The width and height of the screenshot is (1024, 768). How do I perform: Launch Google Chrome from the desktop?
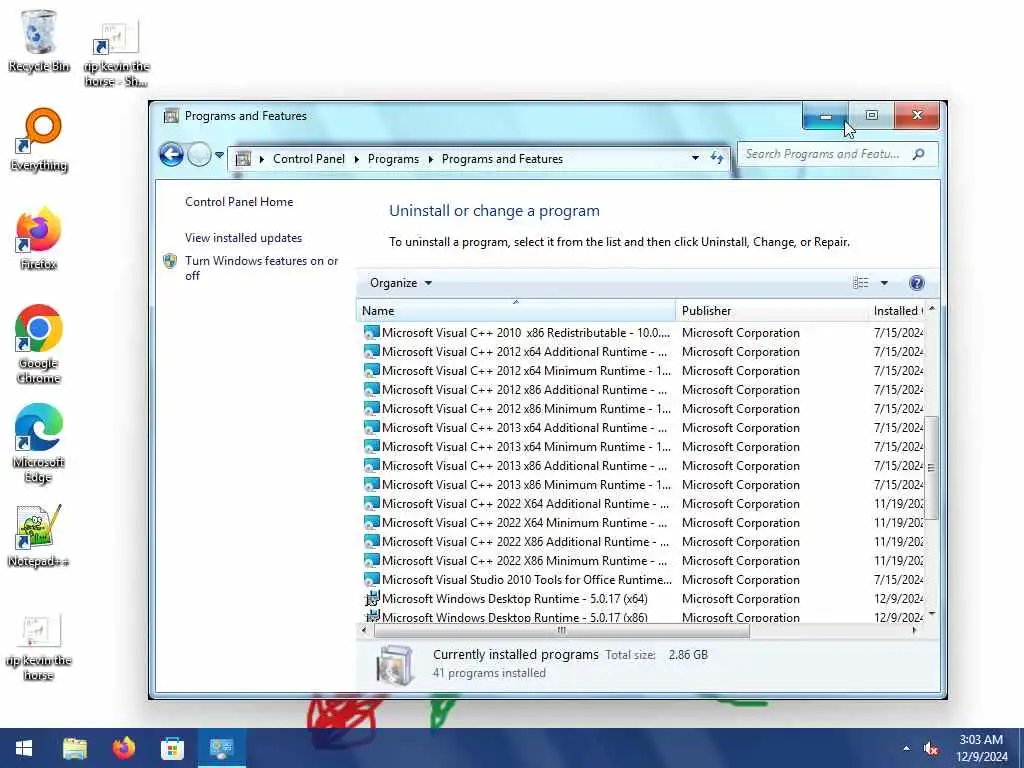(x=39, y=345)
